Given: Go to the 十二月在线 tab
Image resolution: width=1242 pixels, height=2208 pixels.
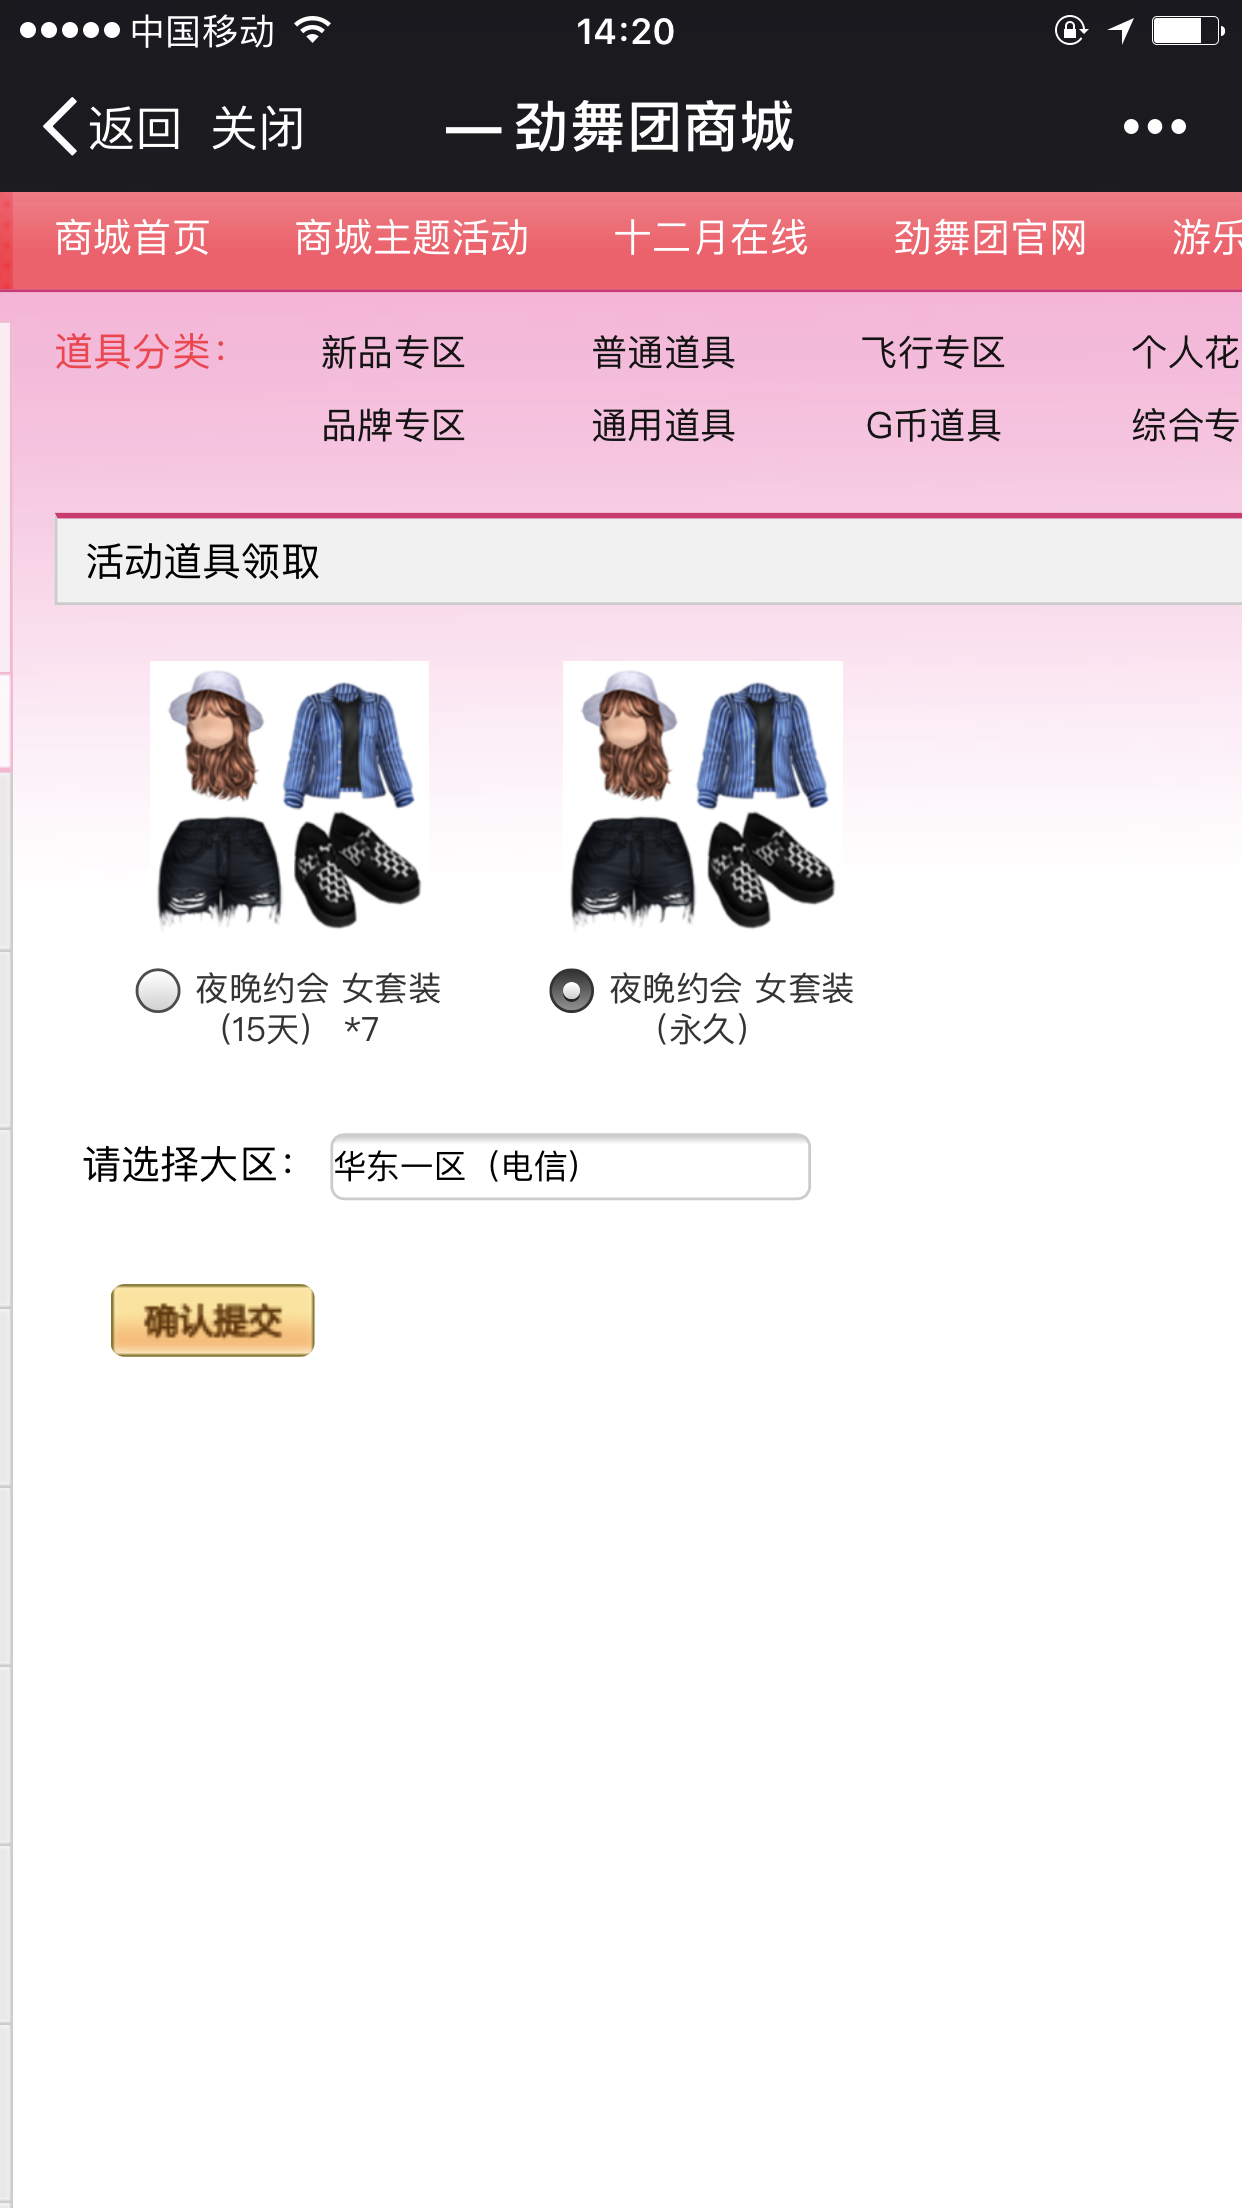Looking at the screenshot, I should [711, 239].
